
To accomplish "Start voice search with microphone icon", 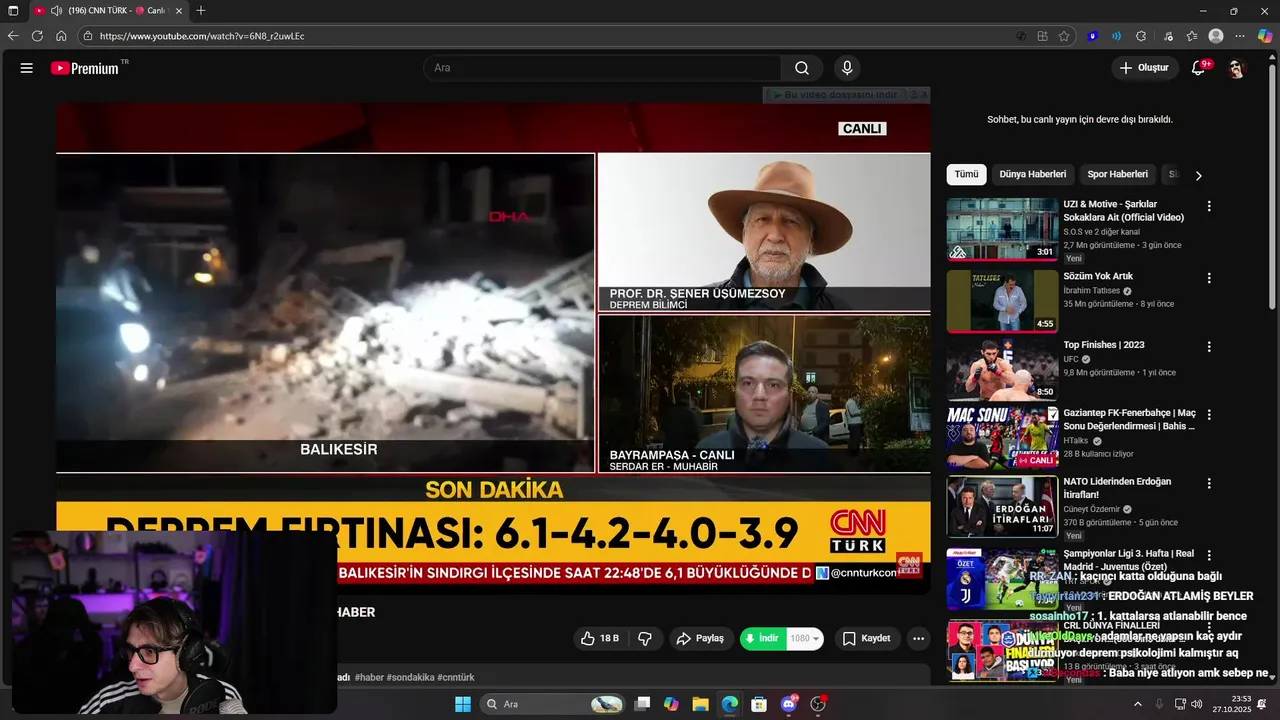I will (847, 68).
